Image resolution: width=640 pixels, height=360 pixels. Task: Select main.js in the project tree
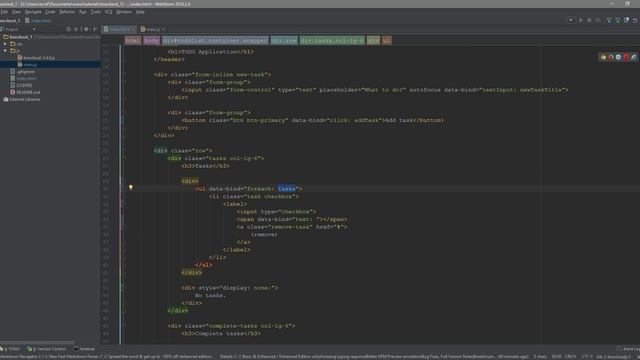tap(28, 64)
